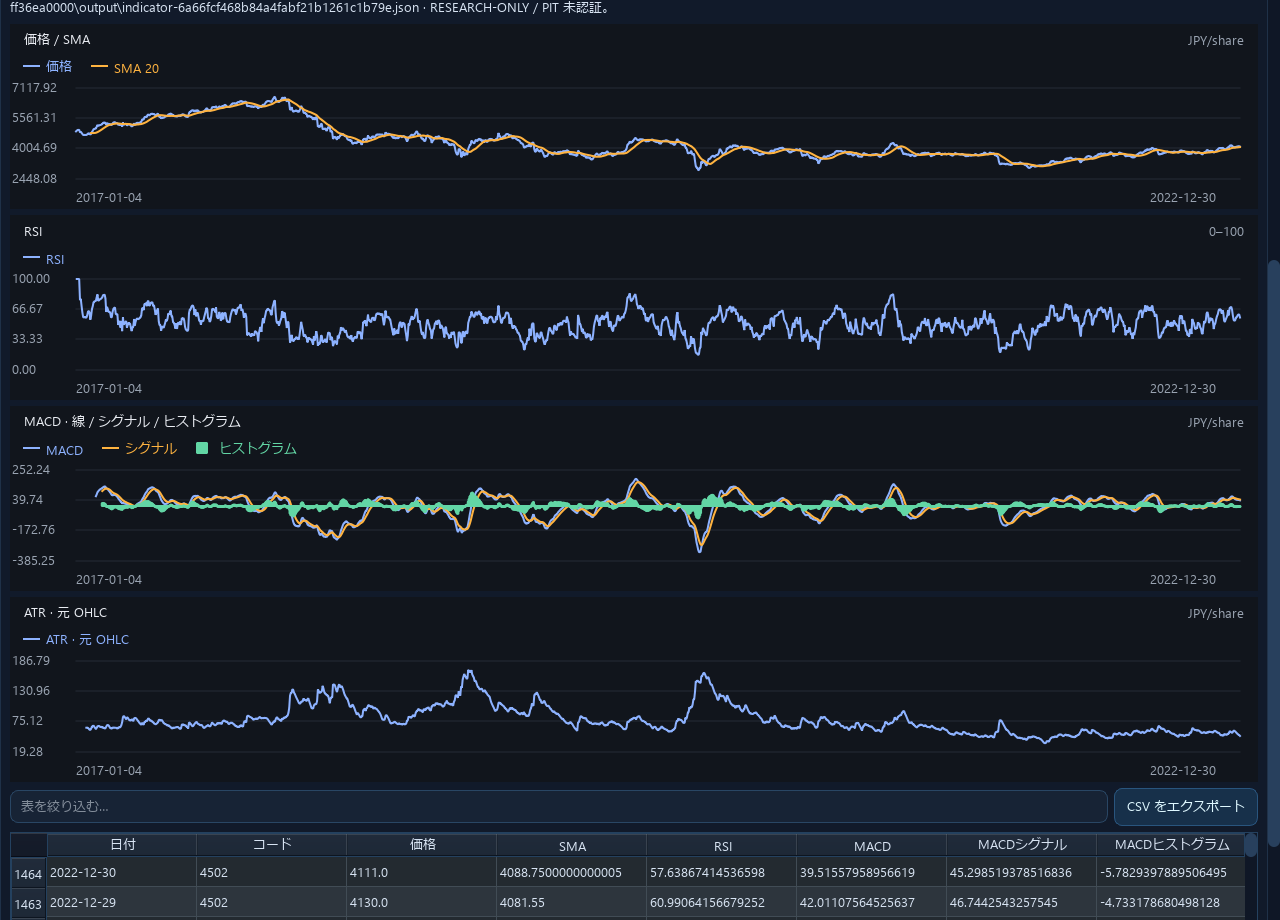Toggle the 価格 legend entry in price chart
The image size is (1280, 920).
(x=48, y=66)
